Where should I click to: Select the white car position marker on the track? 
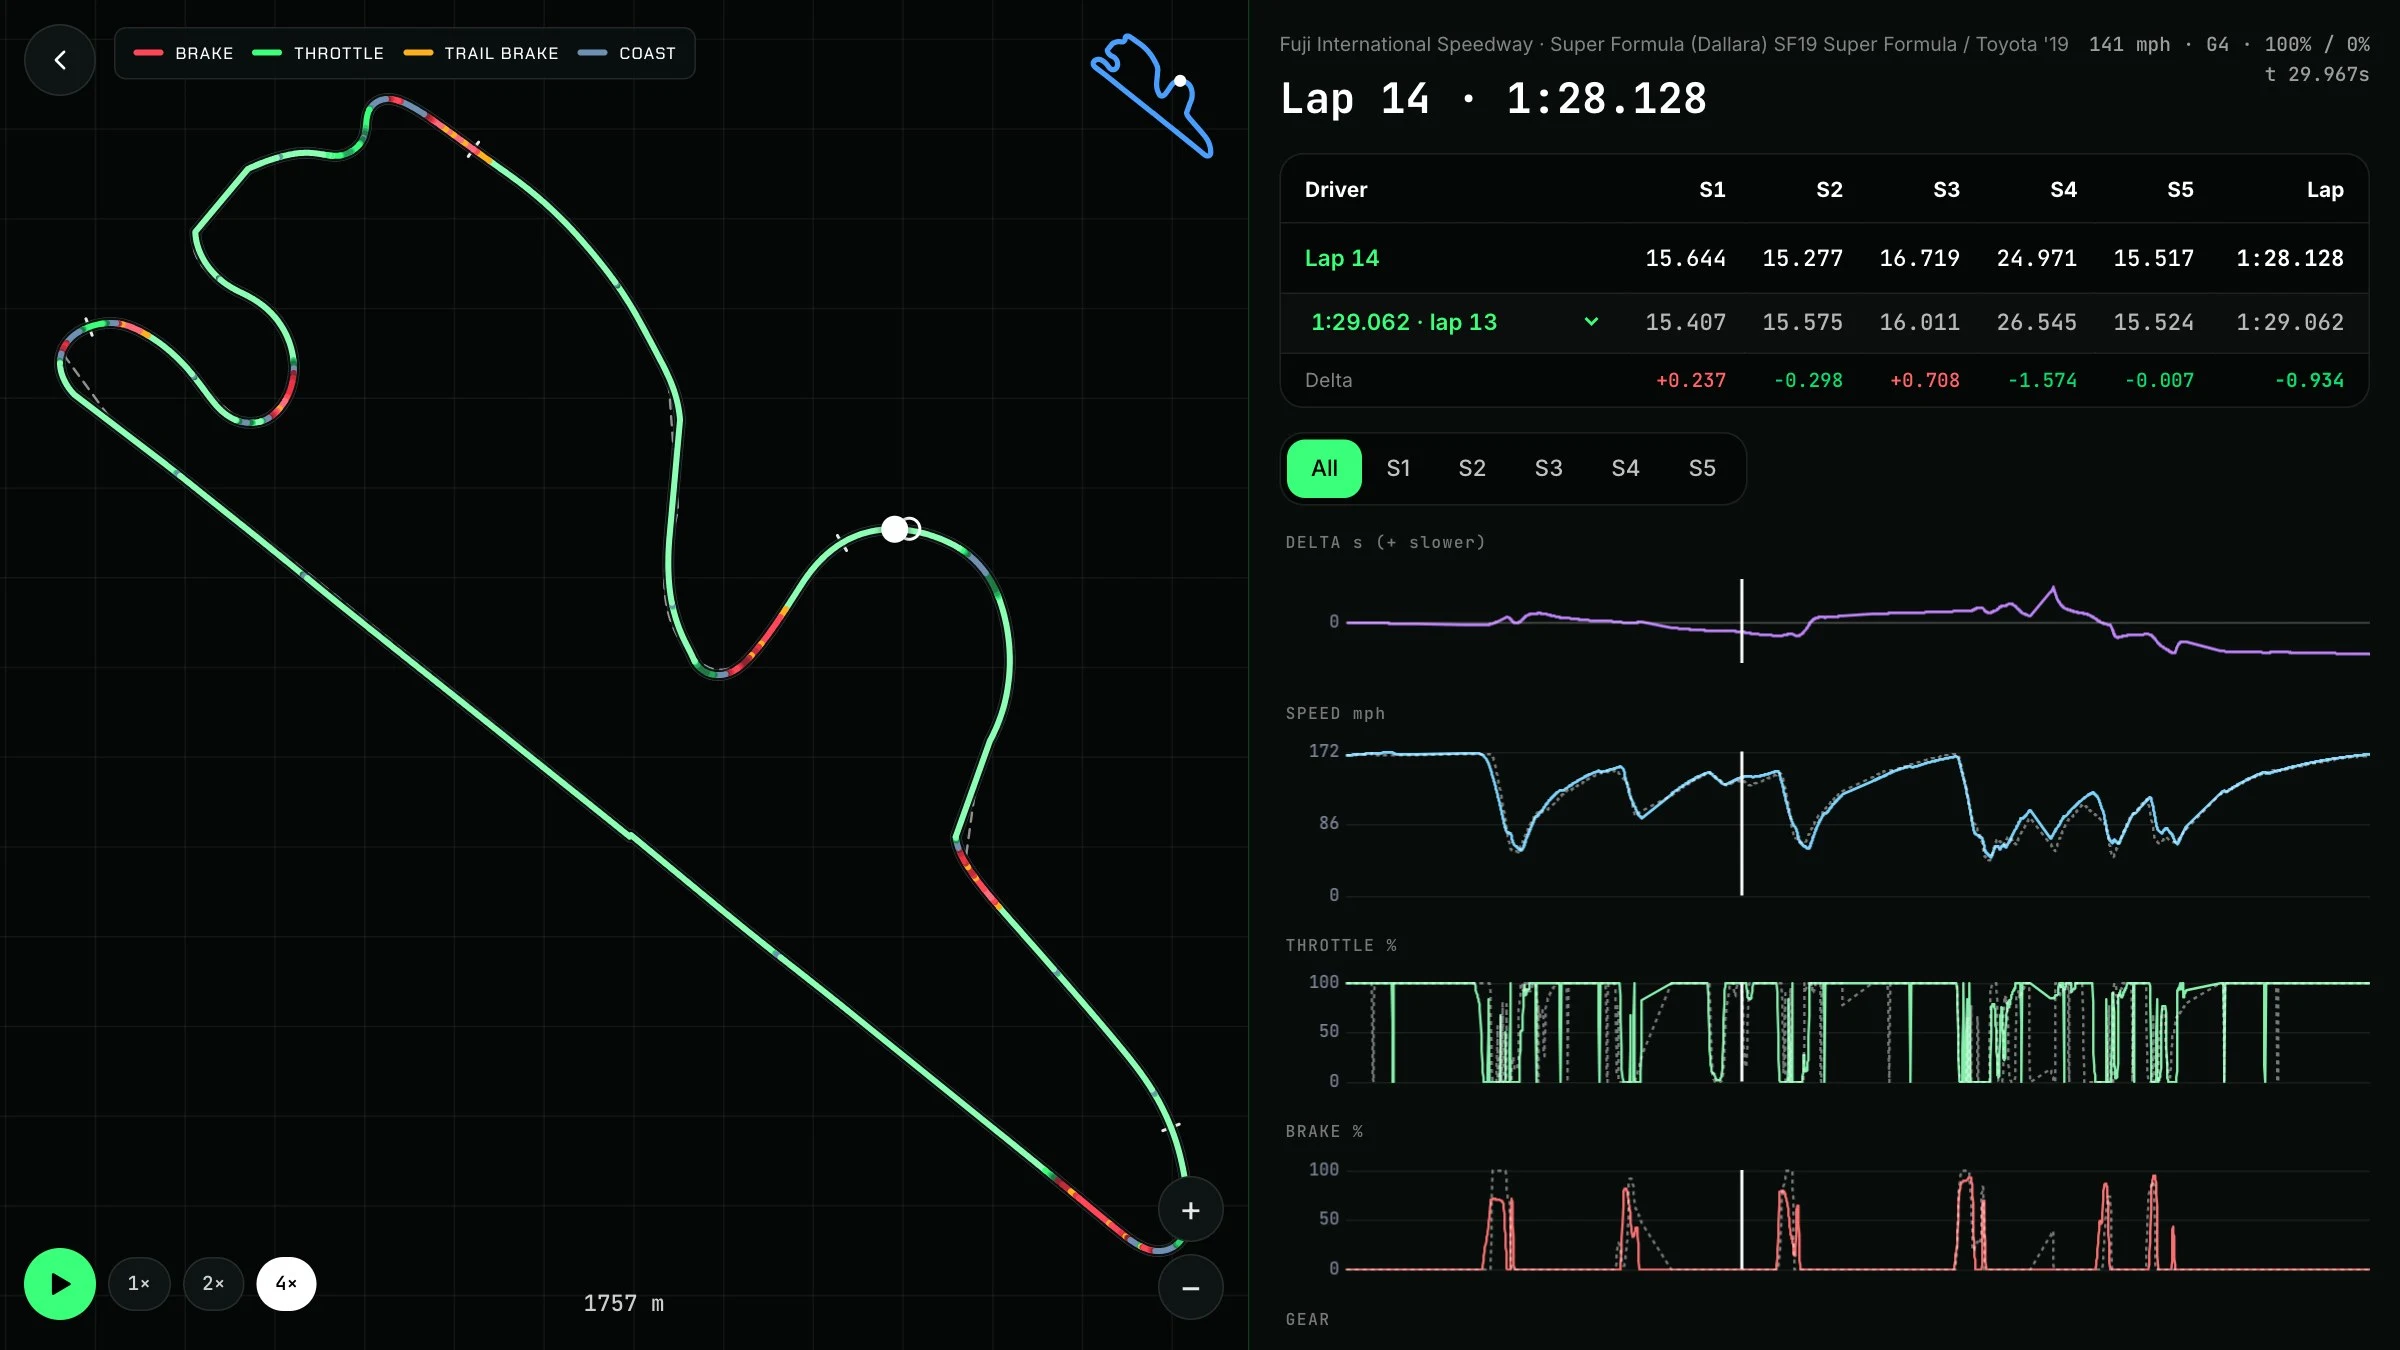pyautogui.click(x=895, y=529)
